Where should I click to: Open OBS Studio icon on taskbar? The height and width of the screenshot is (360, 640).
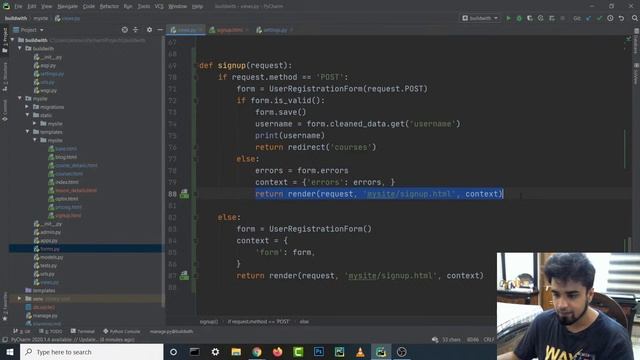[402, 352]
